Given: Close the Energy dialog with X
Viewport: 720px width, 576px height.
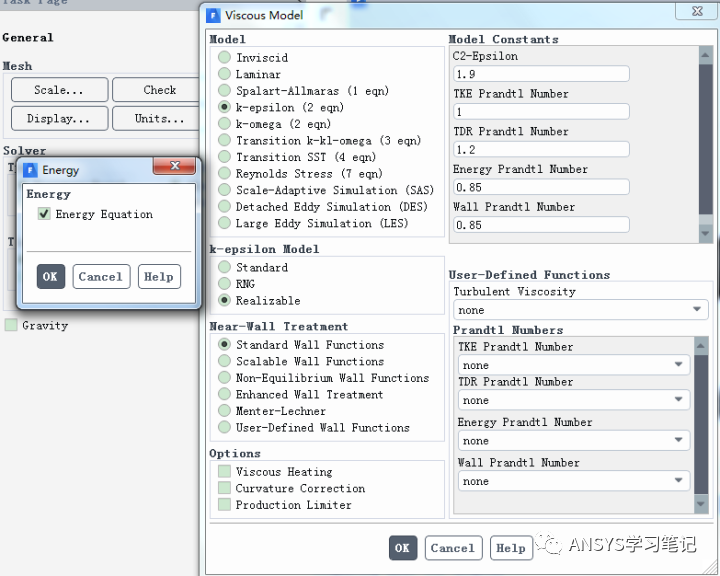Looking at the screenshot, I should pos(176,168).
